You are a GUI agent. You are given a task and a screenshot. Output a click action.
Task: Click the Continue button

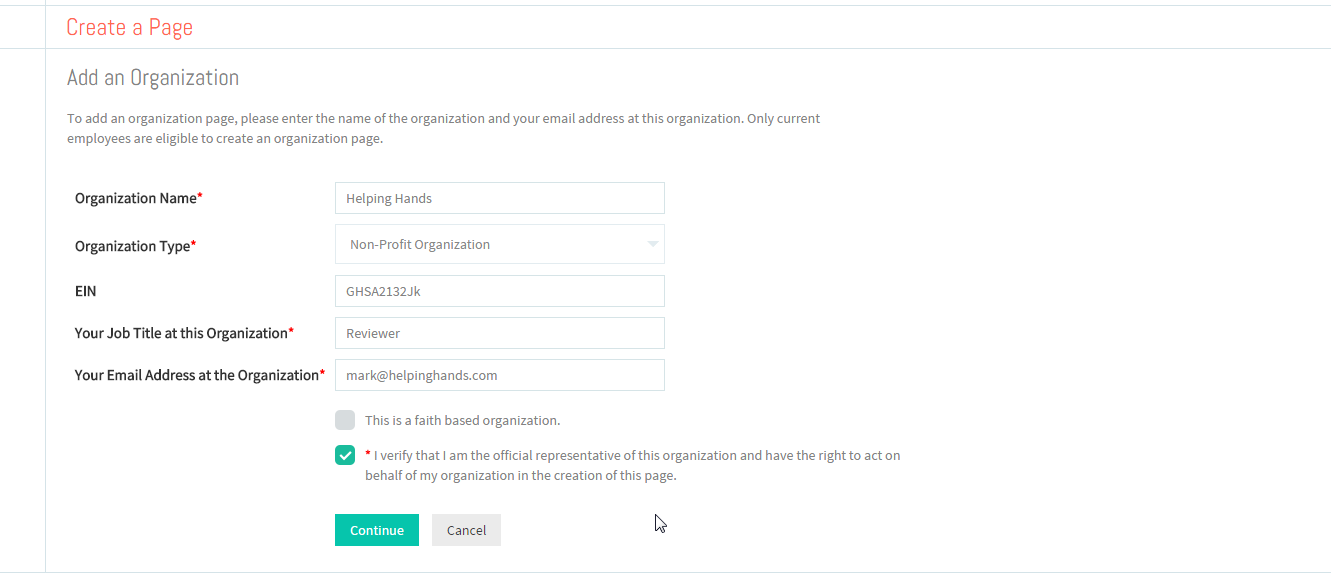pyautogui.click(x=377, y=530)
